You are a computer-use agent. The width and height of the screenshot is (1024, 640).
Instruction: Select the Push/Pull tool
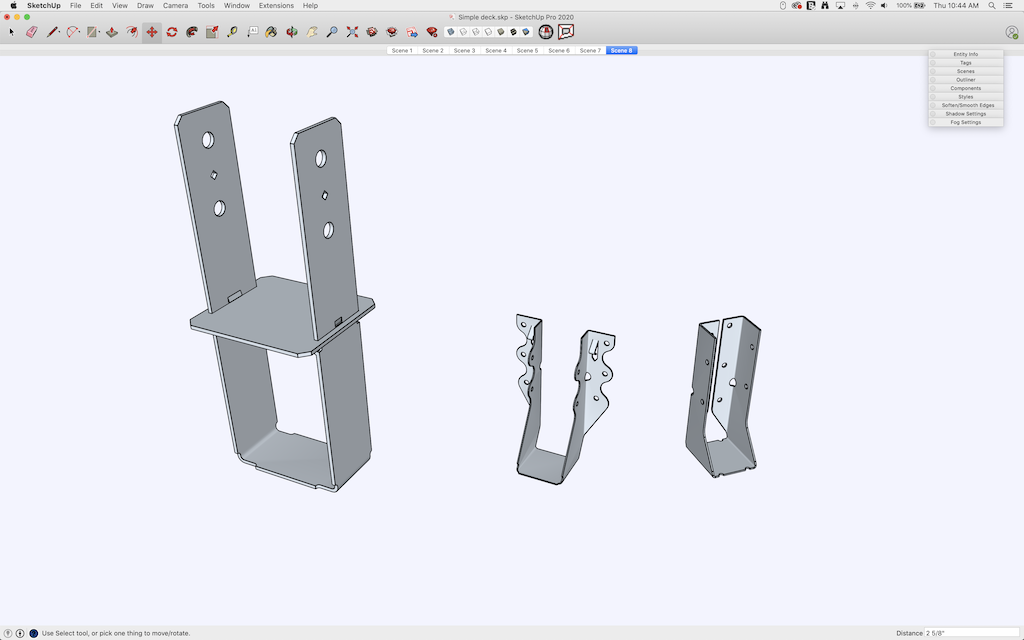pos(112,32)
